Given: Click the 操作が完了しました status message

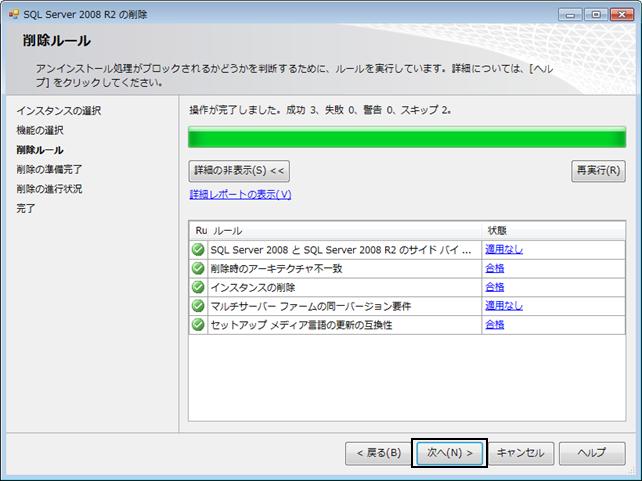Looking at the screenshot, I should click(x=320, y=110).
